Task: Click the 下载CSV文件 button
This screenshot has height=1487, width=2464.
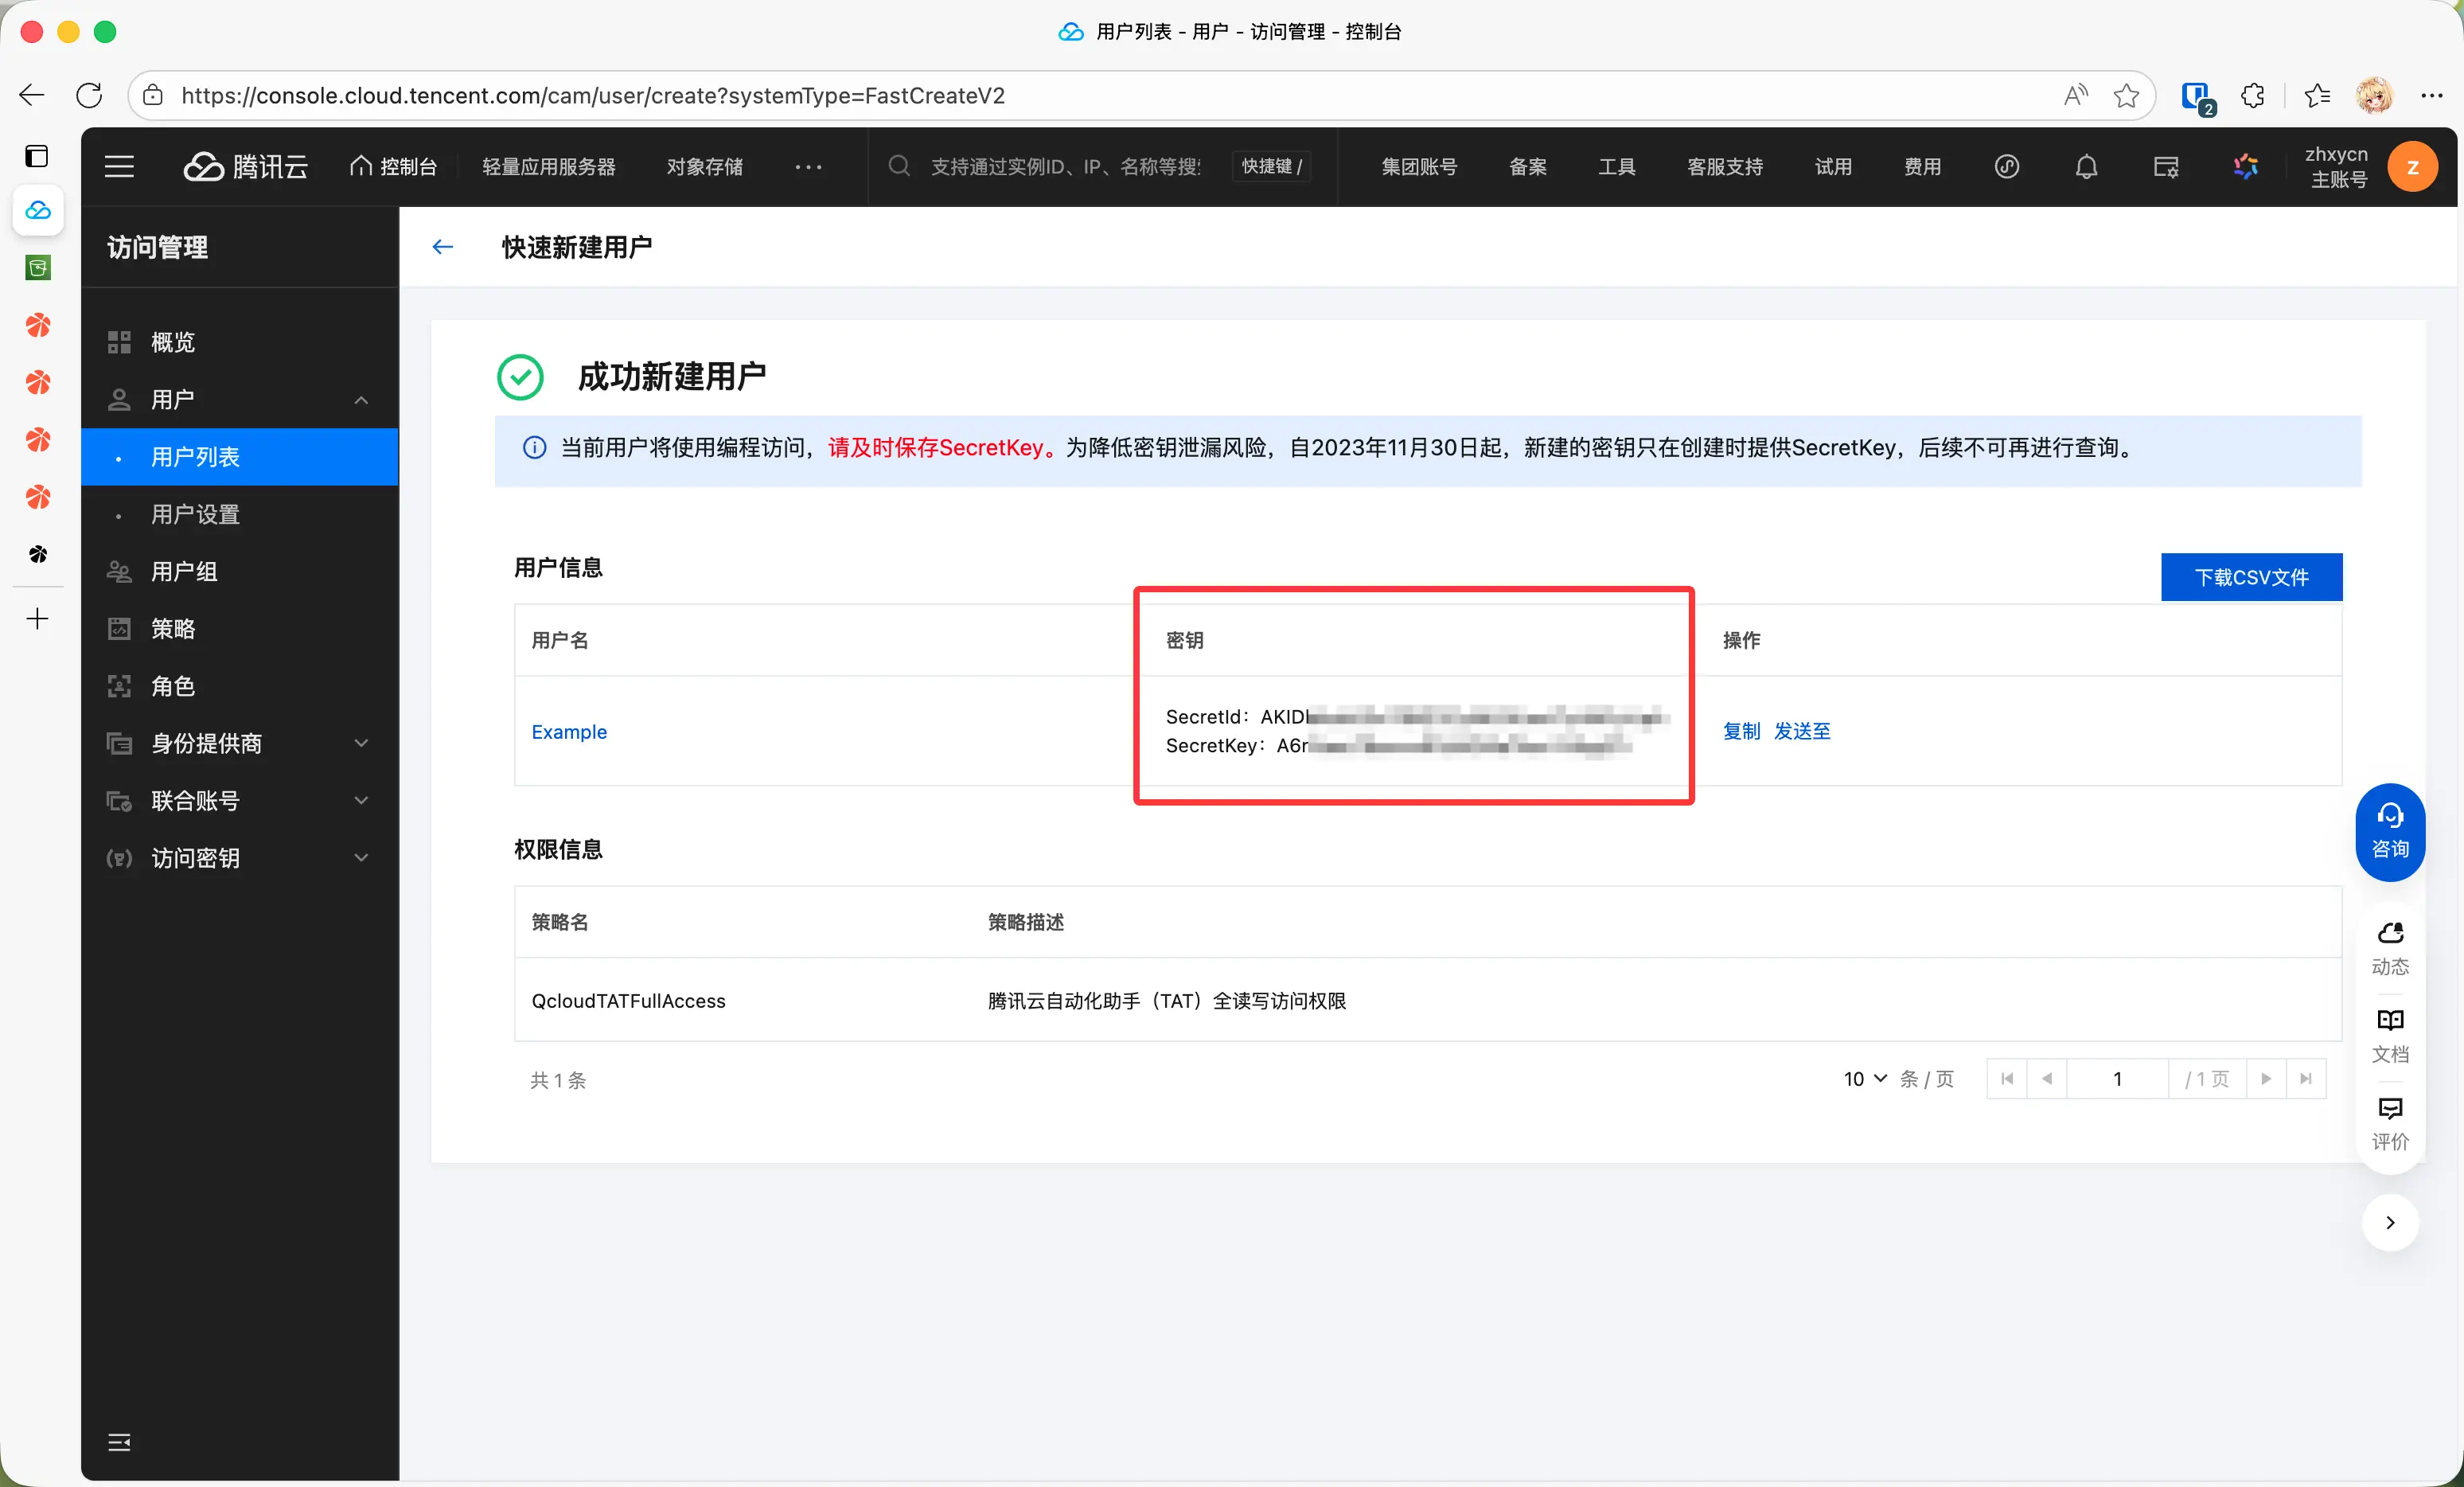Action: click(2251, 577)
